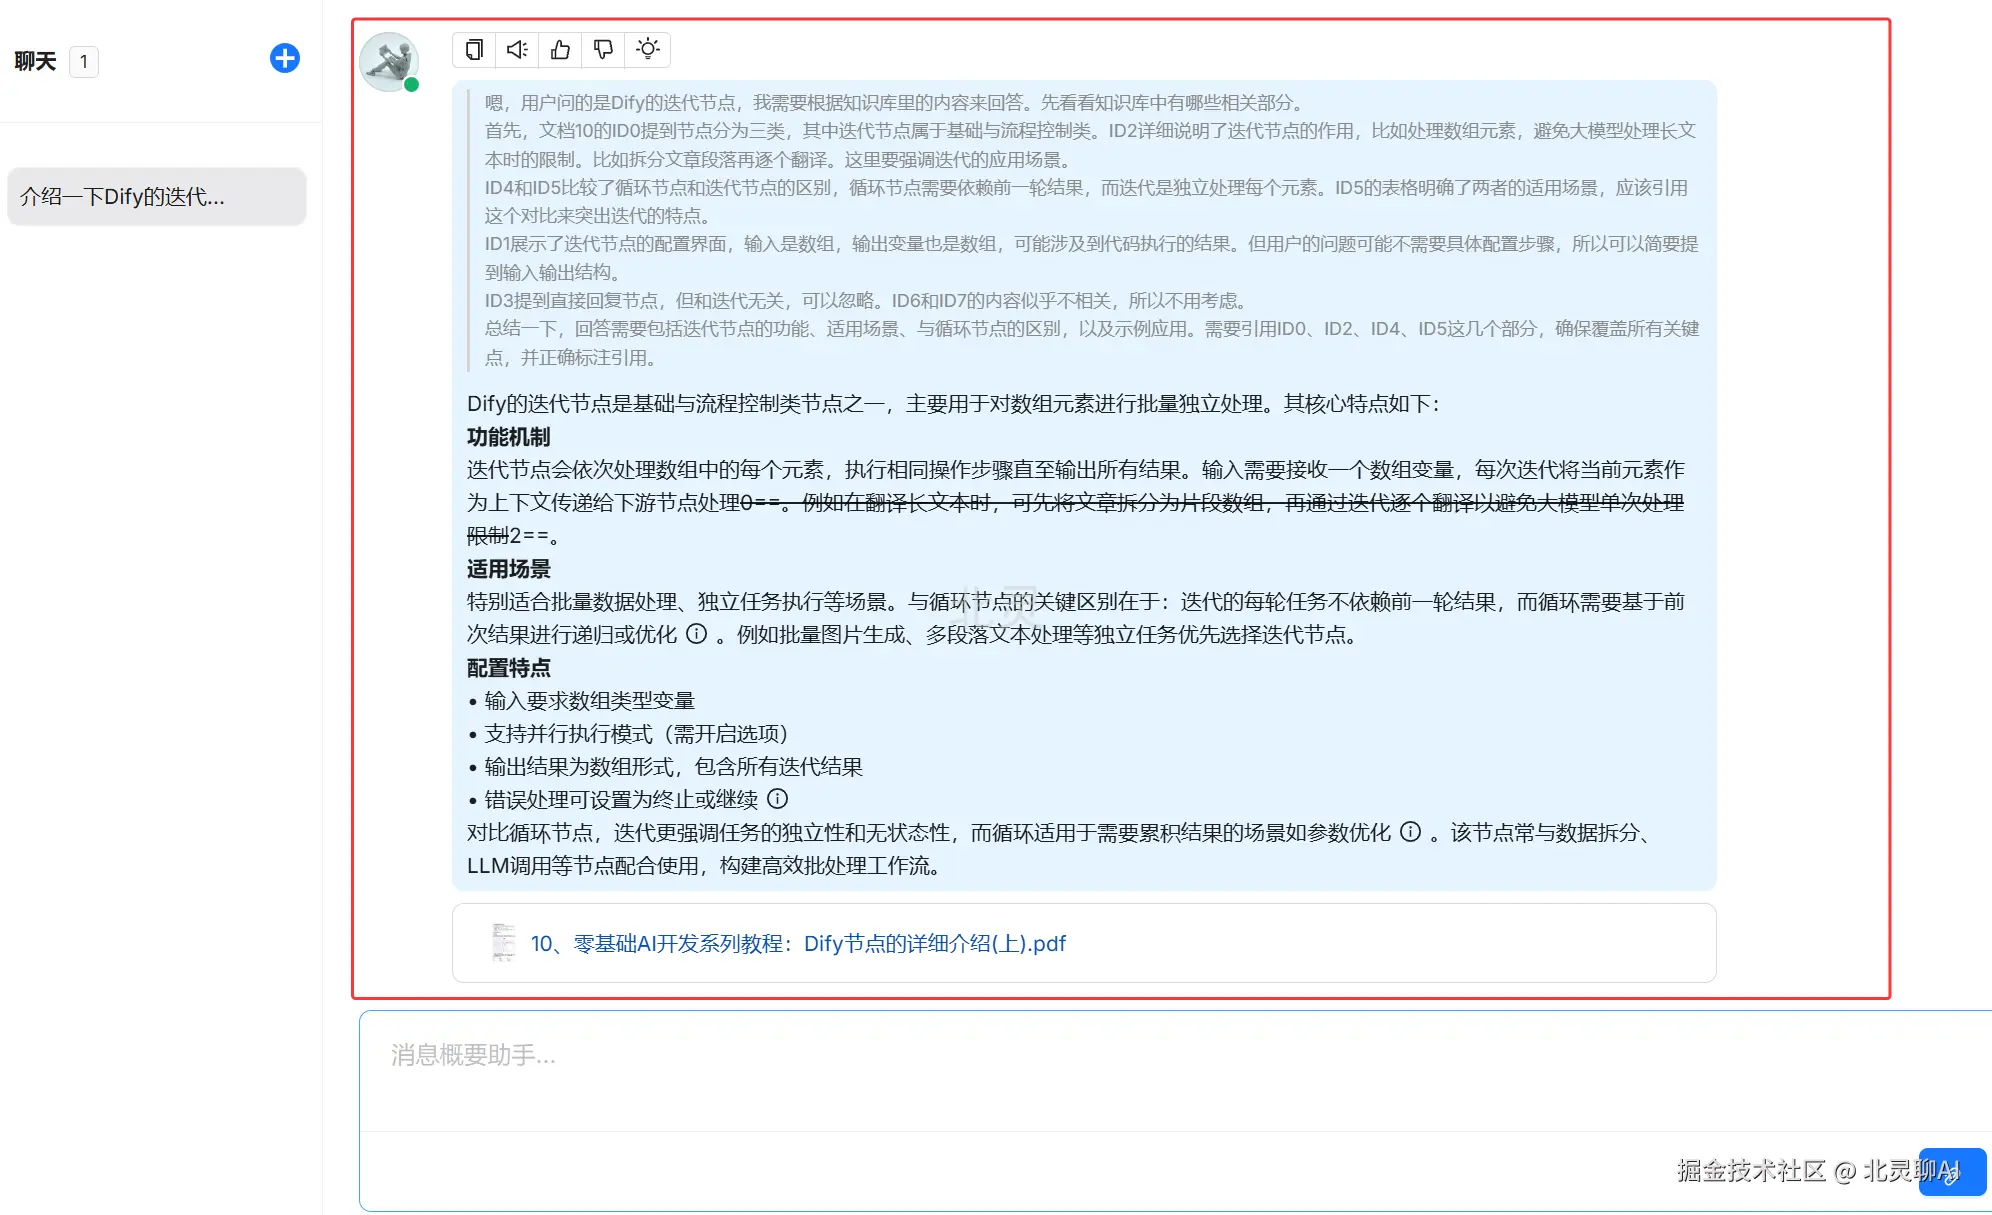The height and width of the screenshot is (1215, 1992).
Task: Open the citation info icon after 终止或继续
Action: tap(777, 799)
